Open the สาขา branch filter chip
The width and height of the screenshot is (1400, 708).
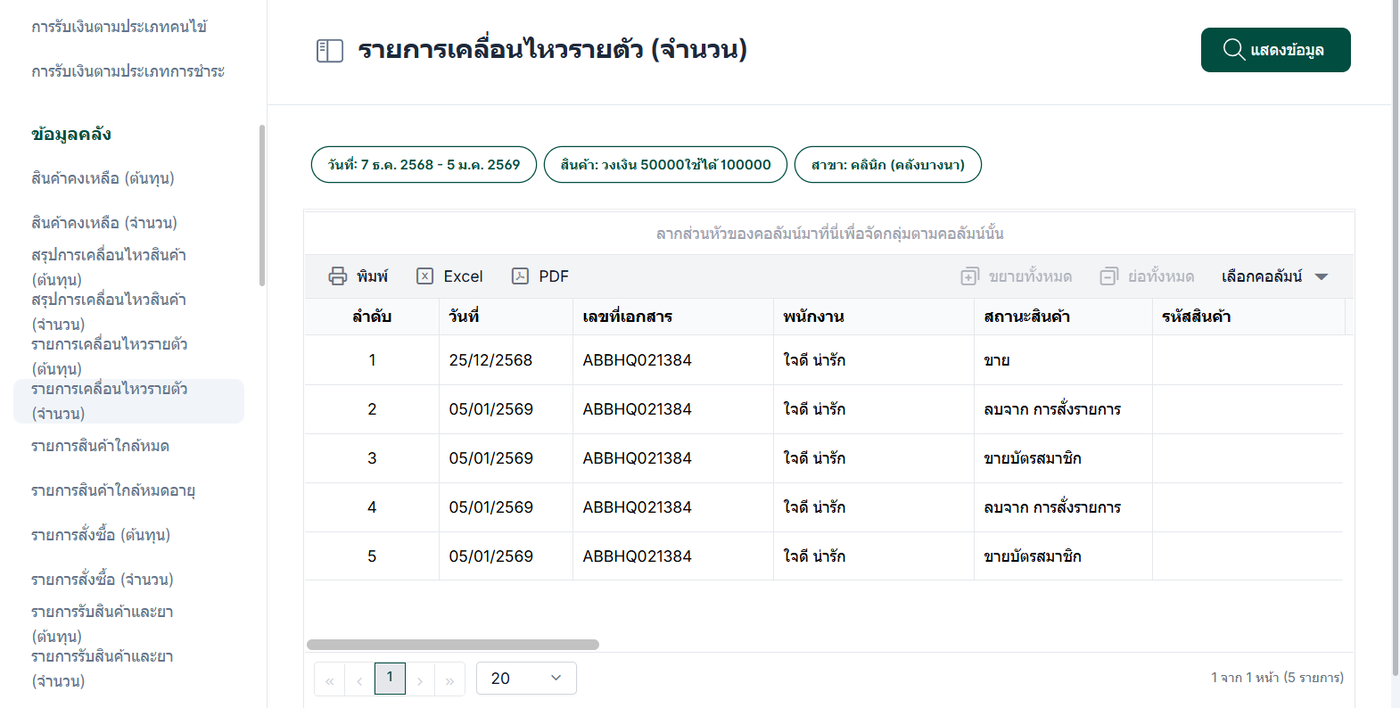click(x=887, y=165)
